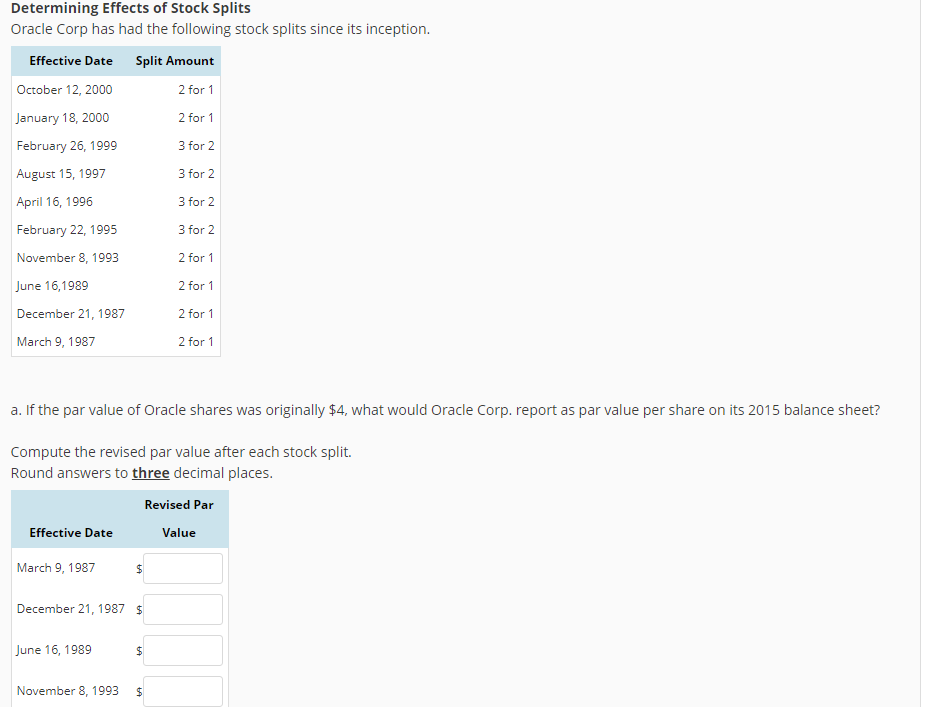Click the Revised Par Value column header

tap(179, 517)
